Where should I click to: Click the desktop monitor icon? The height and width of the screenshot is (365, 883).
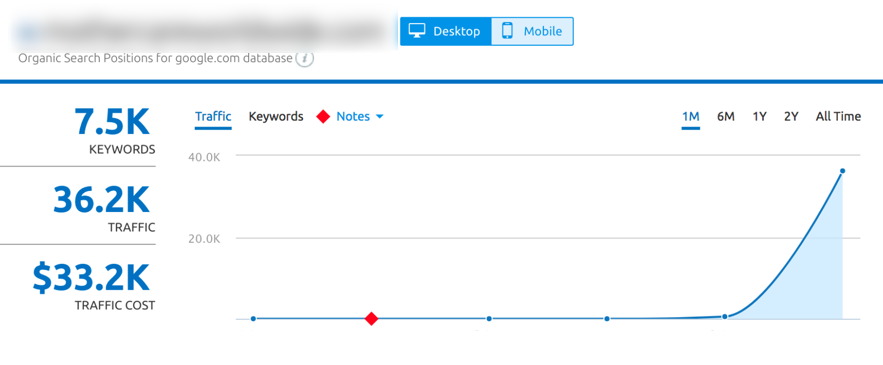click(417, 31)
